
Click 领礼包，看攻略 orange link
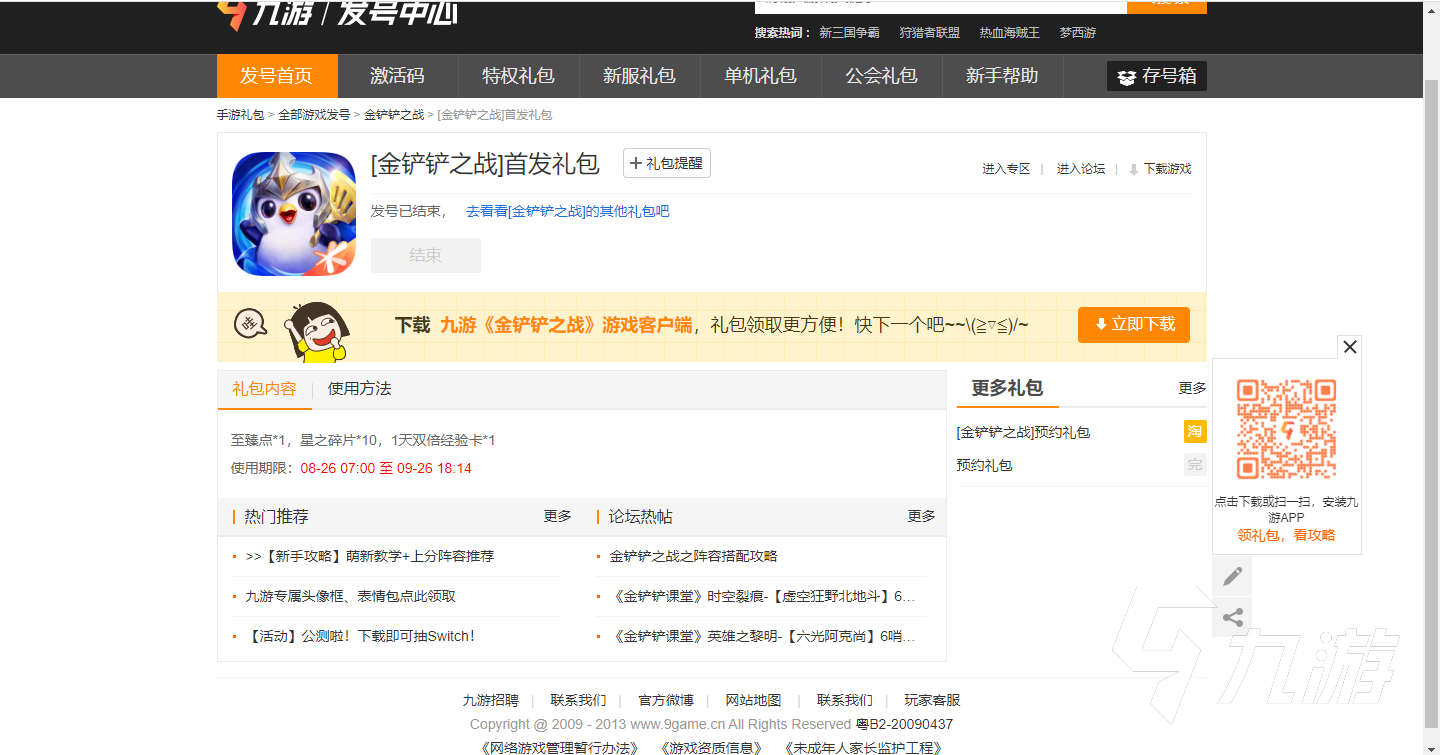[x=1286, y=535]
